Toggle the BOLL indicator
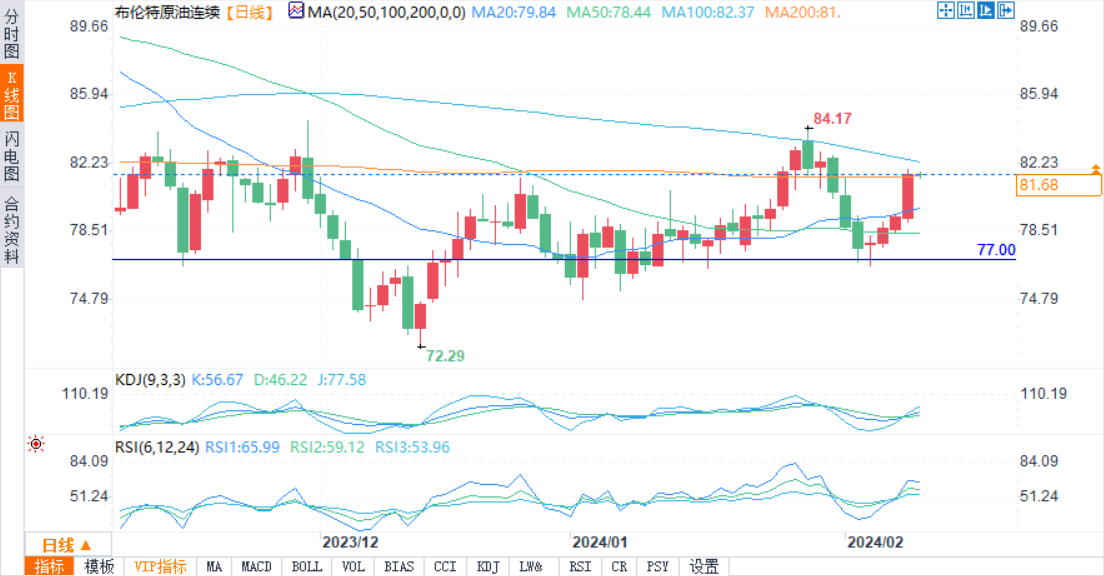This screenshot has width=1104, height=576. click(x=307, y=567)
